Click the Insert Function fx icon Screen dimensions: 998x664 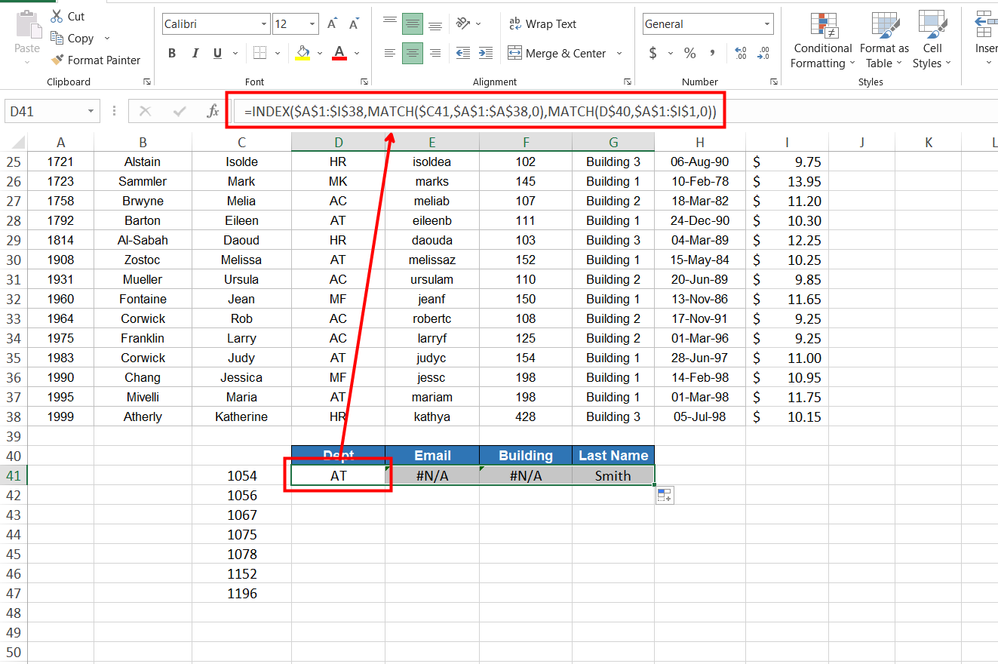point(213,111)
